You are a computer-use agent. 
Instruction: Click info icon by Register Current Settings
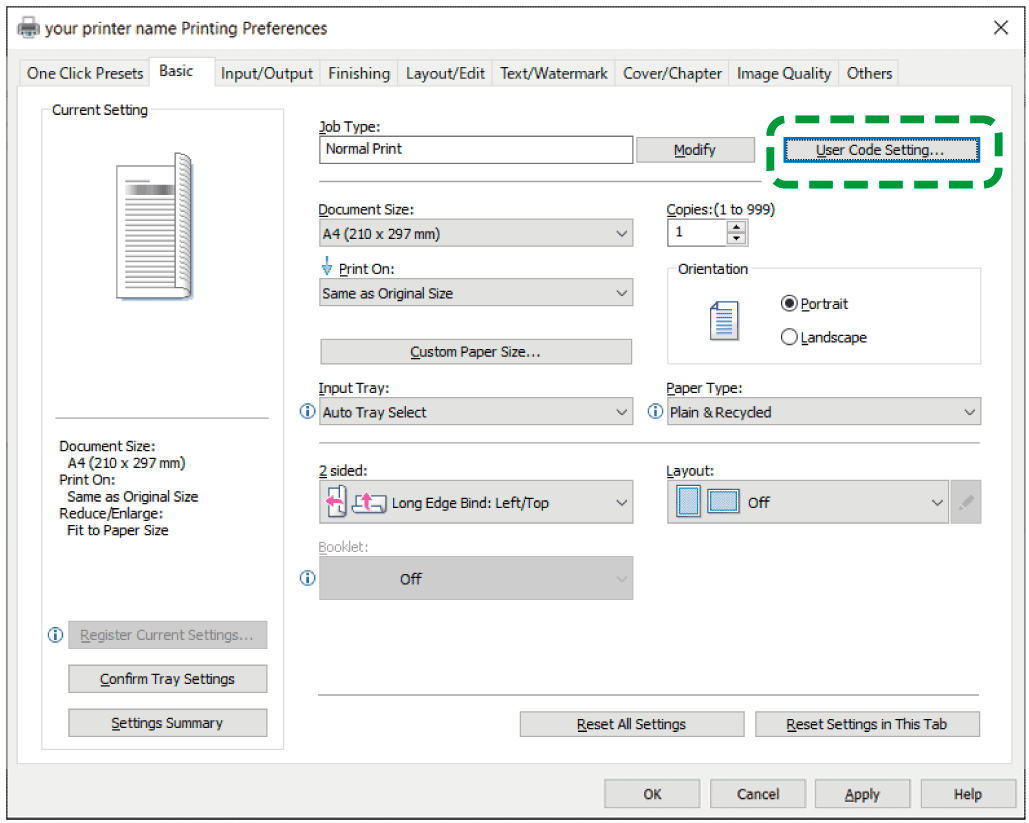point(56,635)
